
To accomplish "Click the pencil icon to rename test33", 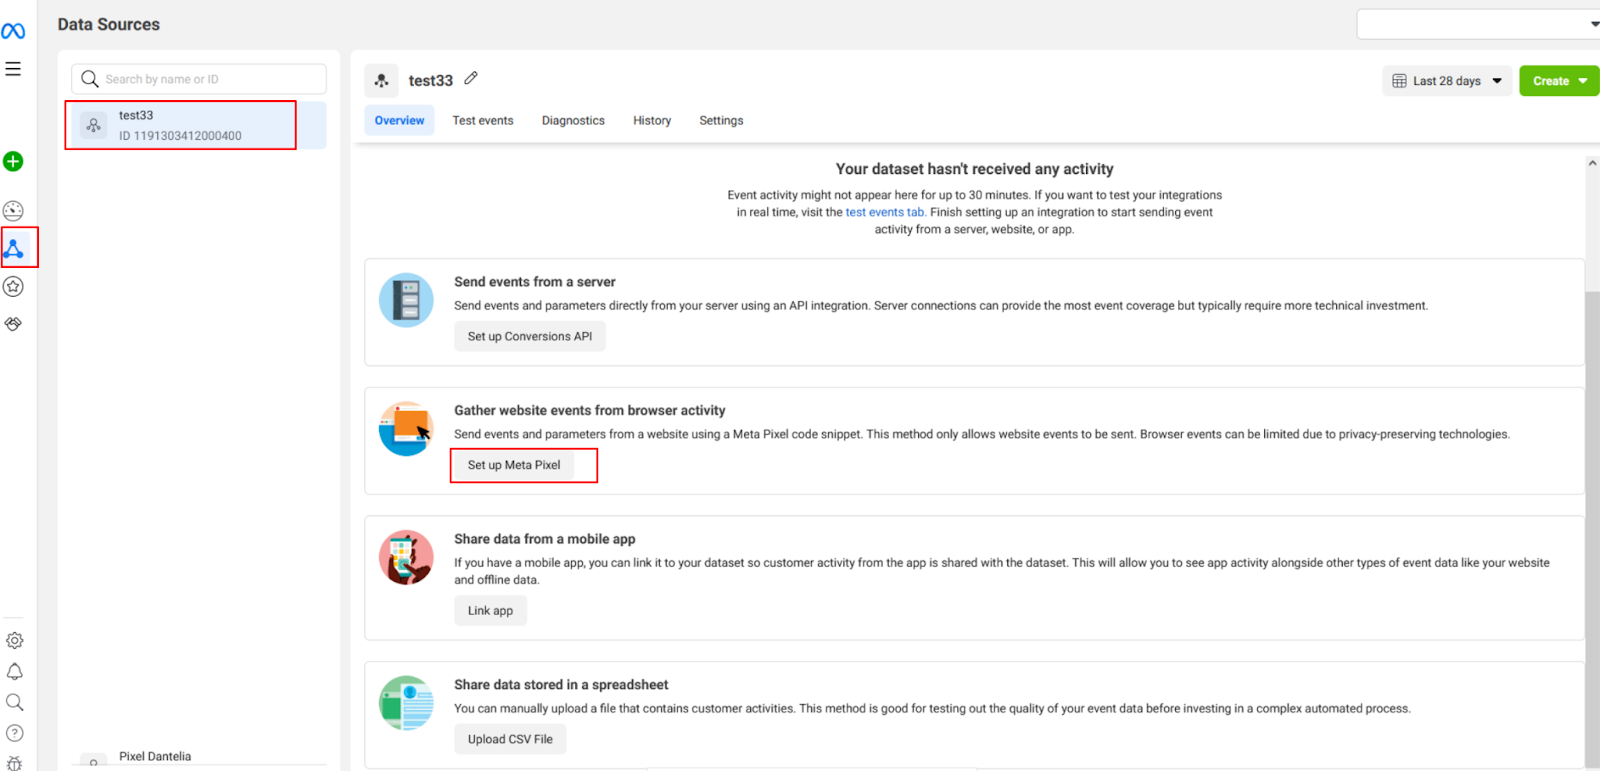I will [x=471, y=78].
